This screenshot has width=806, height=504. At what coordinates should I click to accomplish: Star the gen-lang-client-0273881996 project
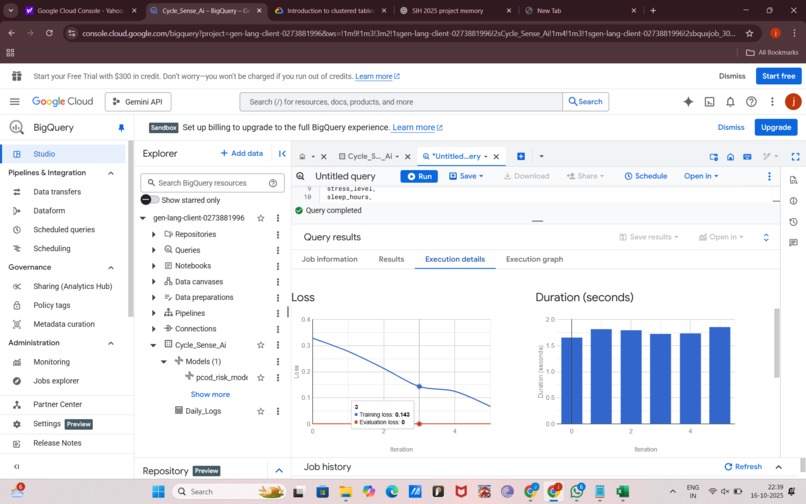point(261,218)
